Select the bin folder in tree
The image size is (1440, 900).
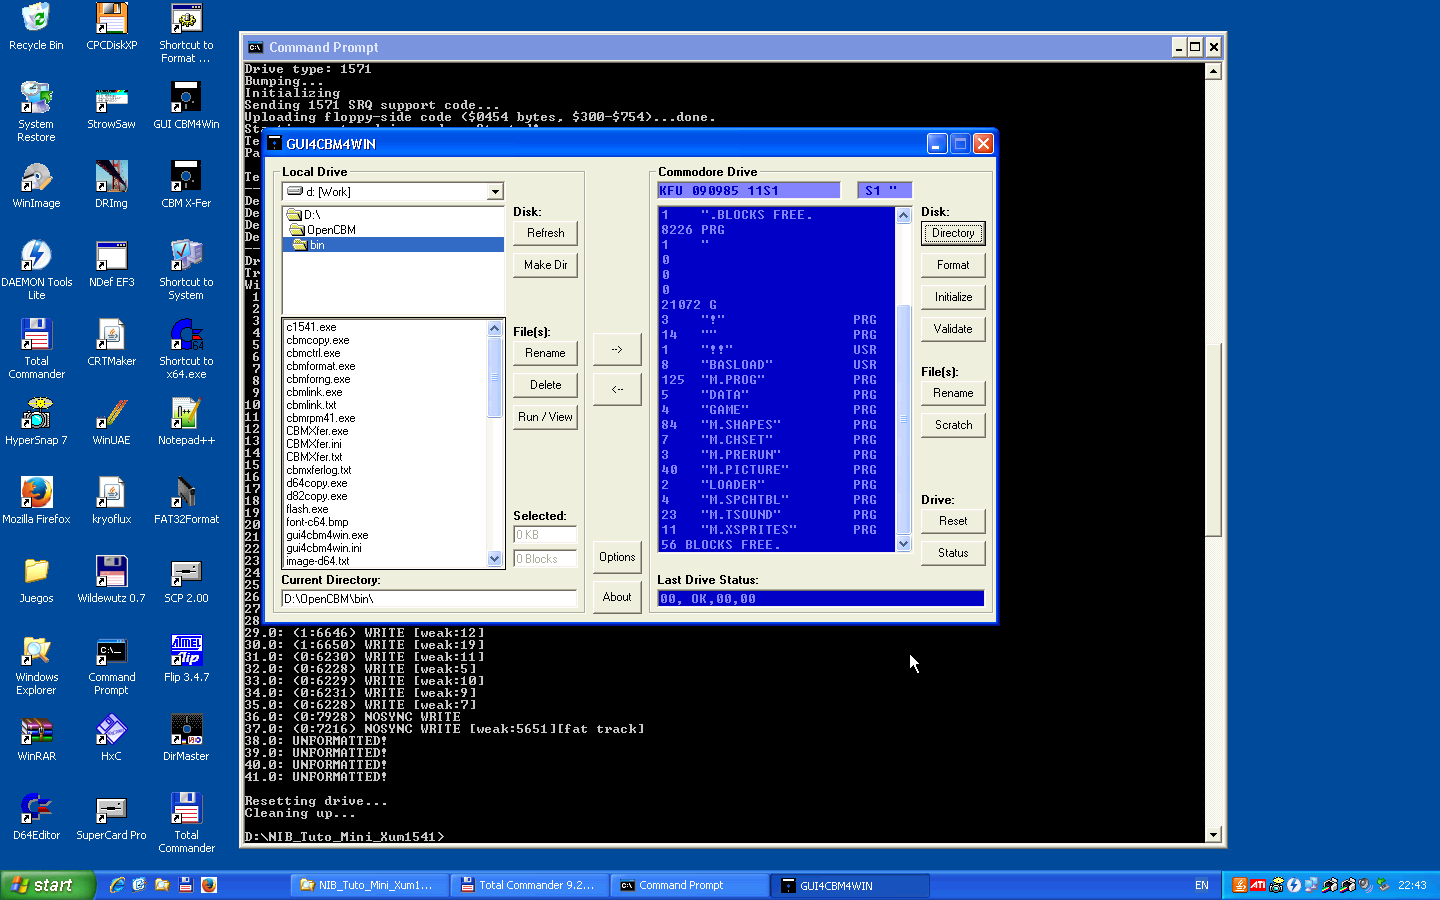(x=316, y=245)
